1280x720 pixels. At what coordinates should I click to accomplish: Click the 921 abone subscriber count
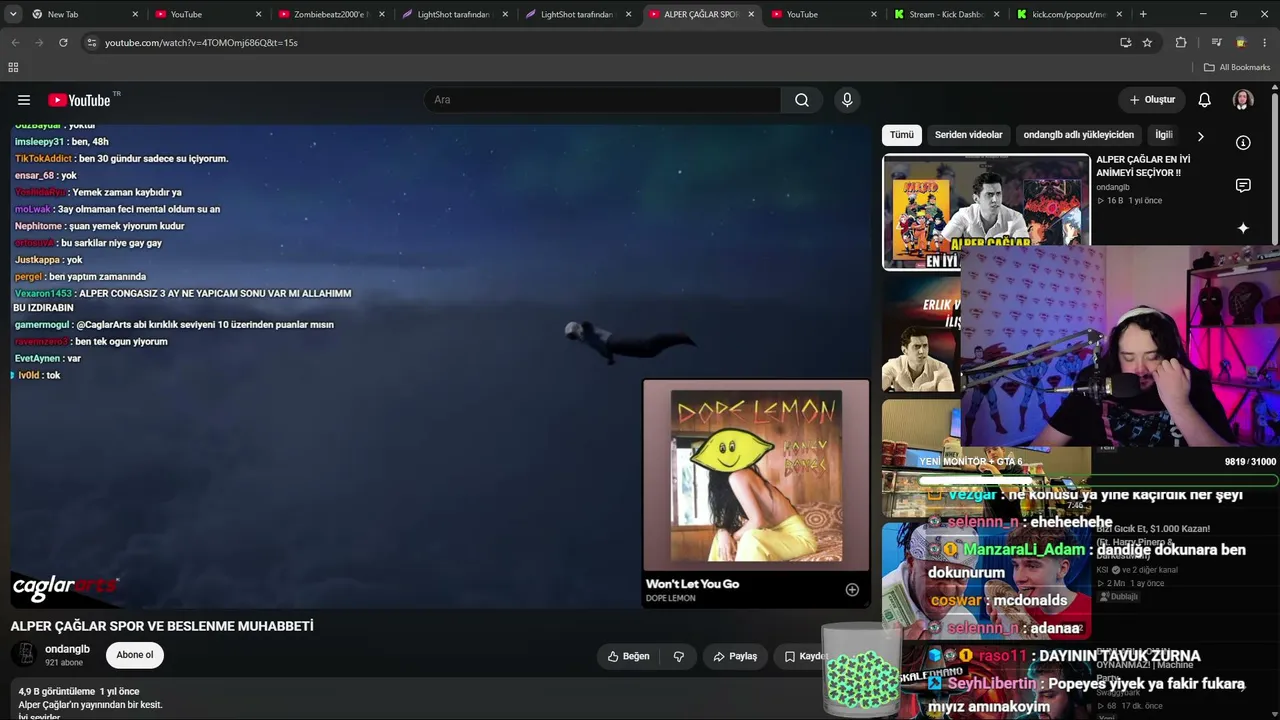tap(64, 663)
